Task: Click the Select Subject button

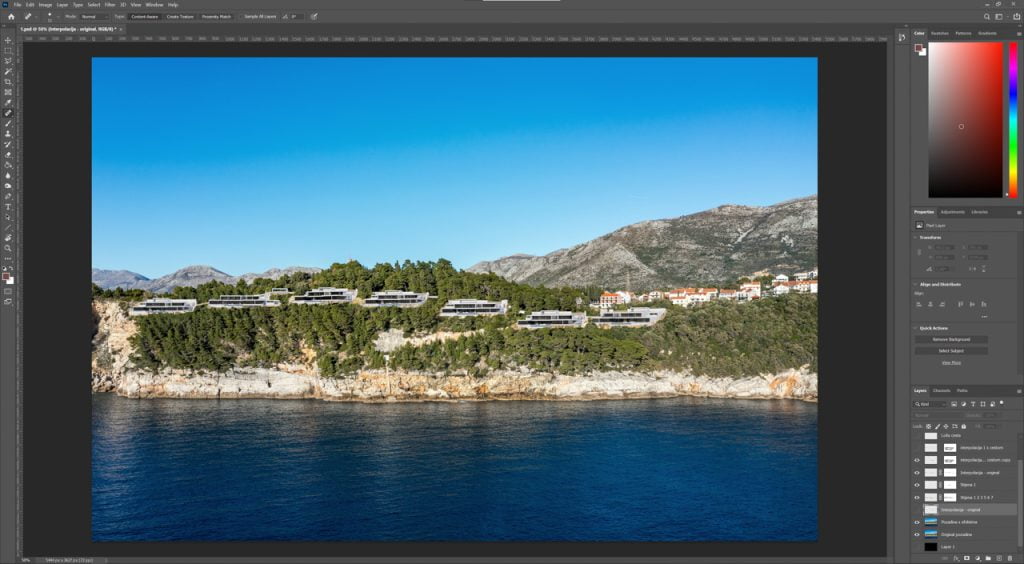Action: pyautogui.click(x=950, y=350)
